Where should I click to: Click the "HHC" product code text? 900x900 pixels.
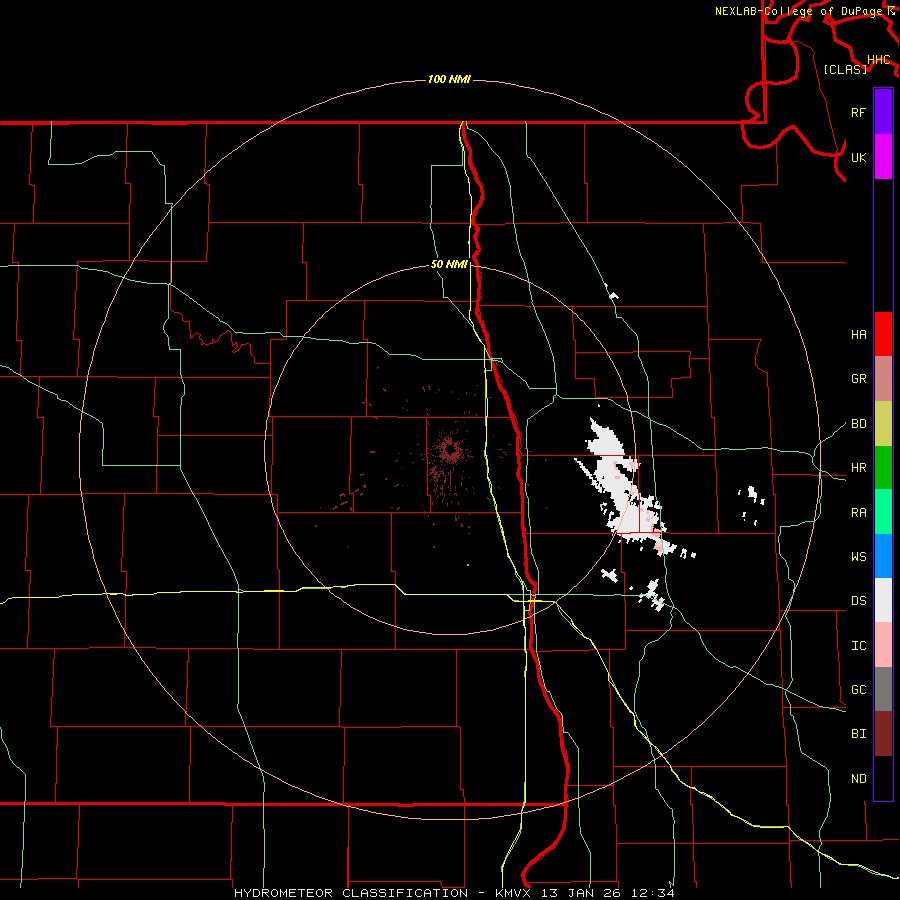pos(878,60)
